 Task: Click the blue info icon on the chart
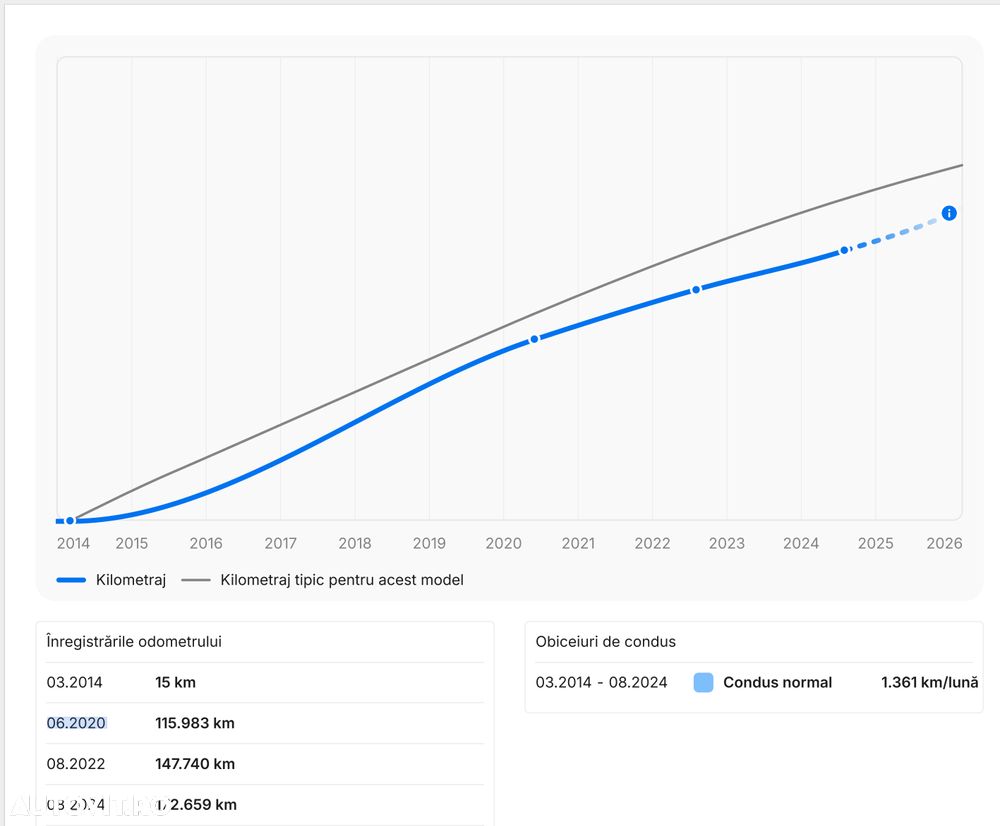[x=949, y=213]
